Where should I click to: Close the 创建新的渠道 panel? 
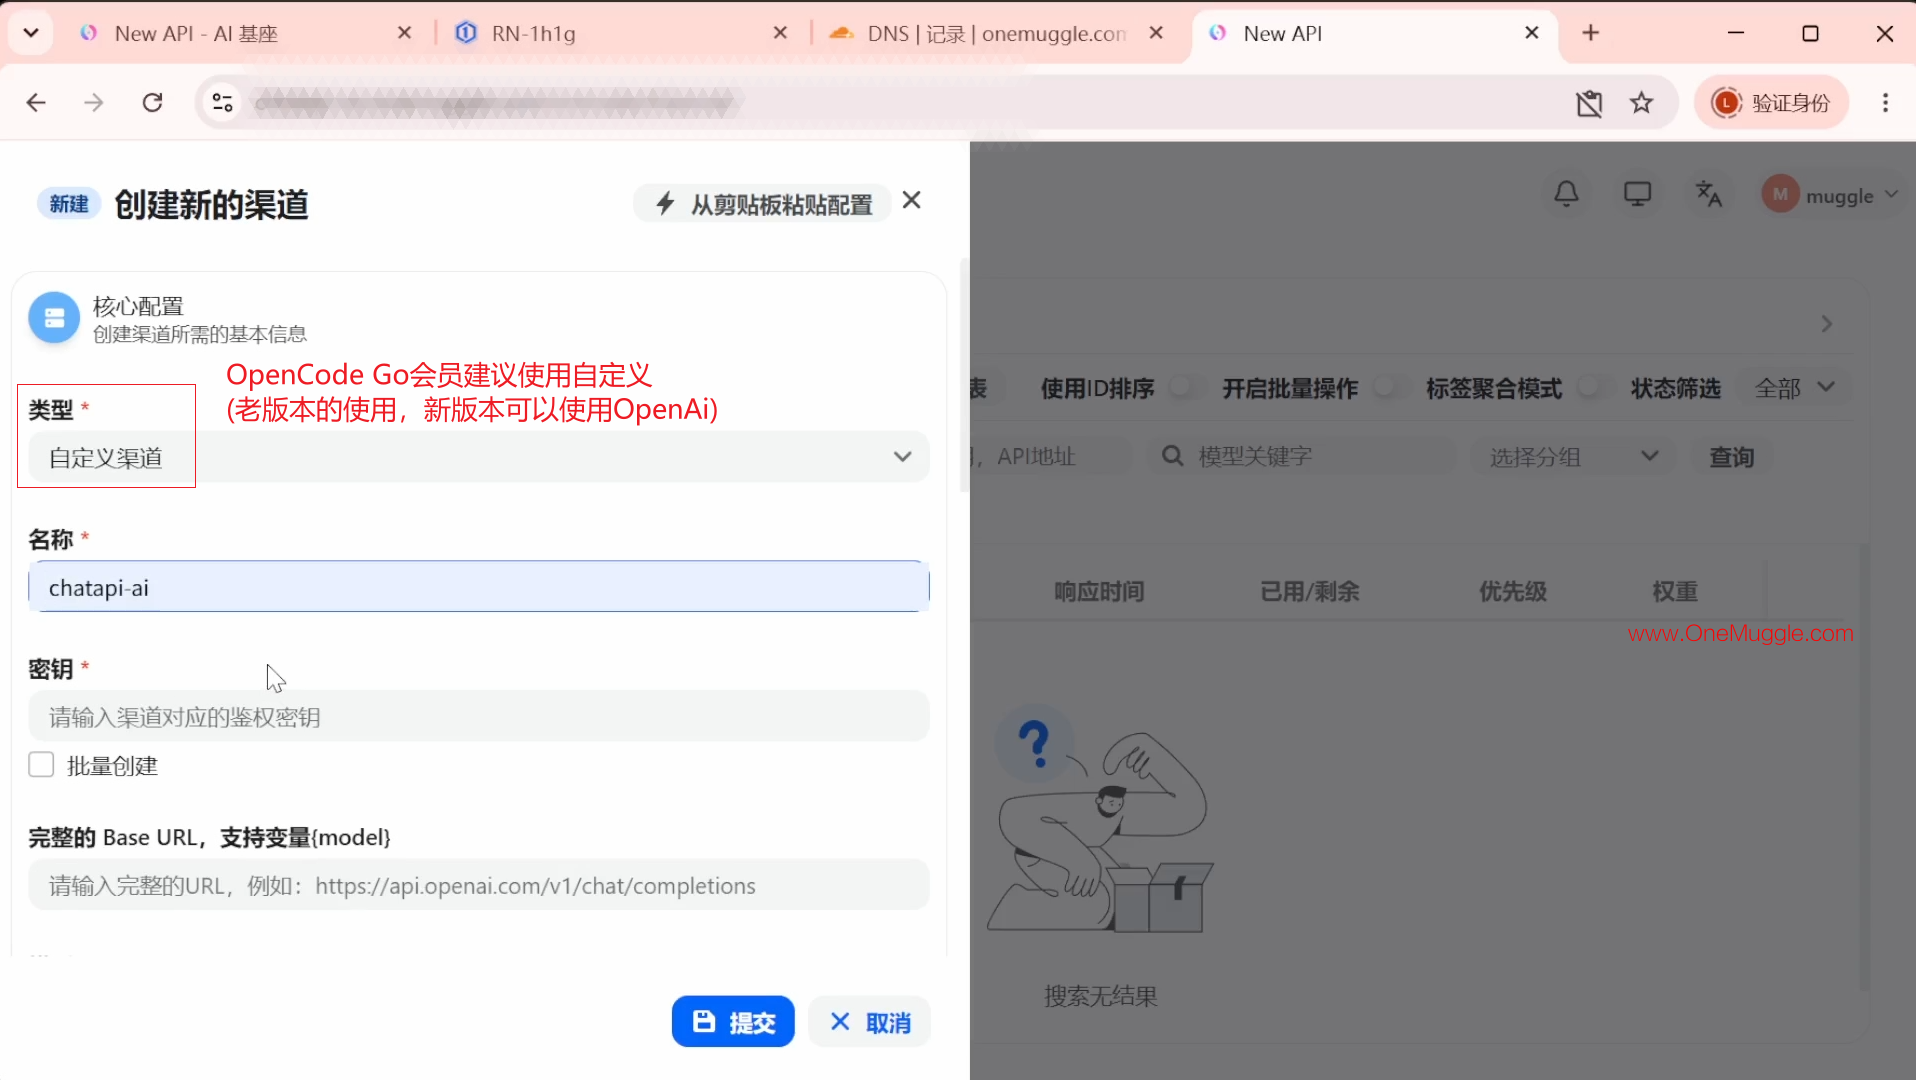[x=911, y=200]
